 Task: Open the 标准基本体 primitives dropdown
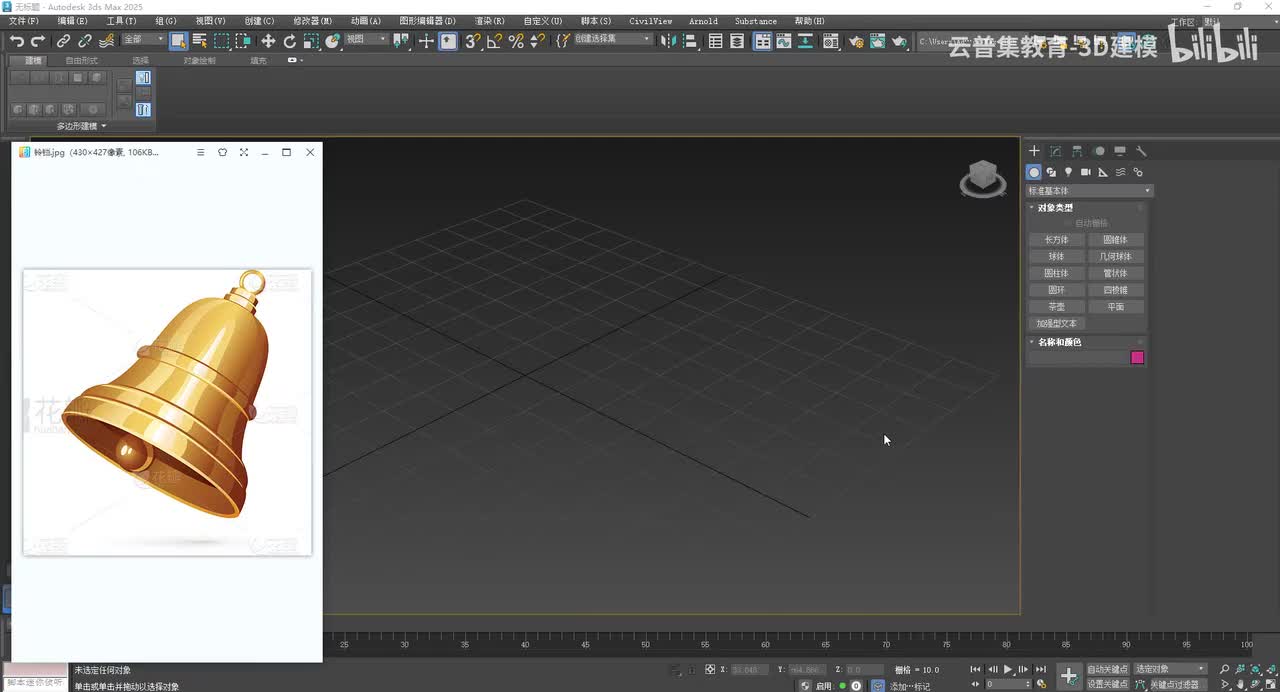point(1090,191)
